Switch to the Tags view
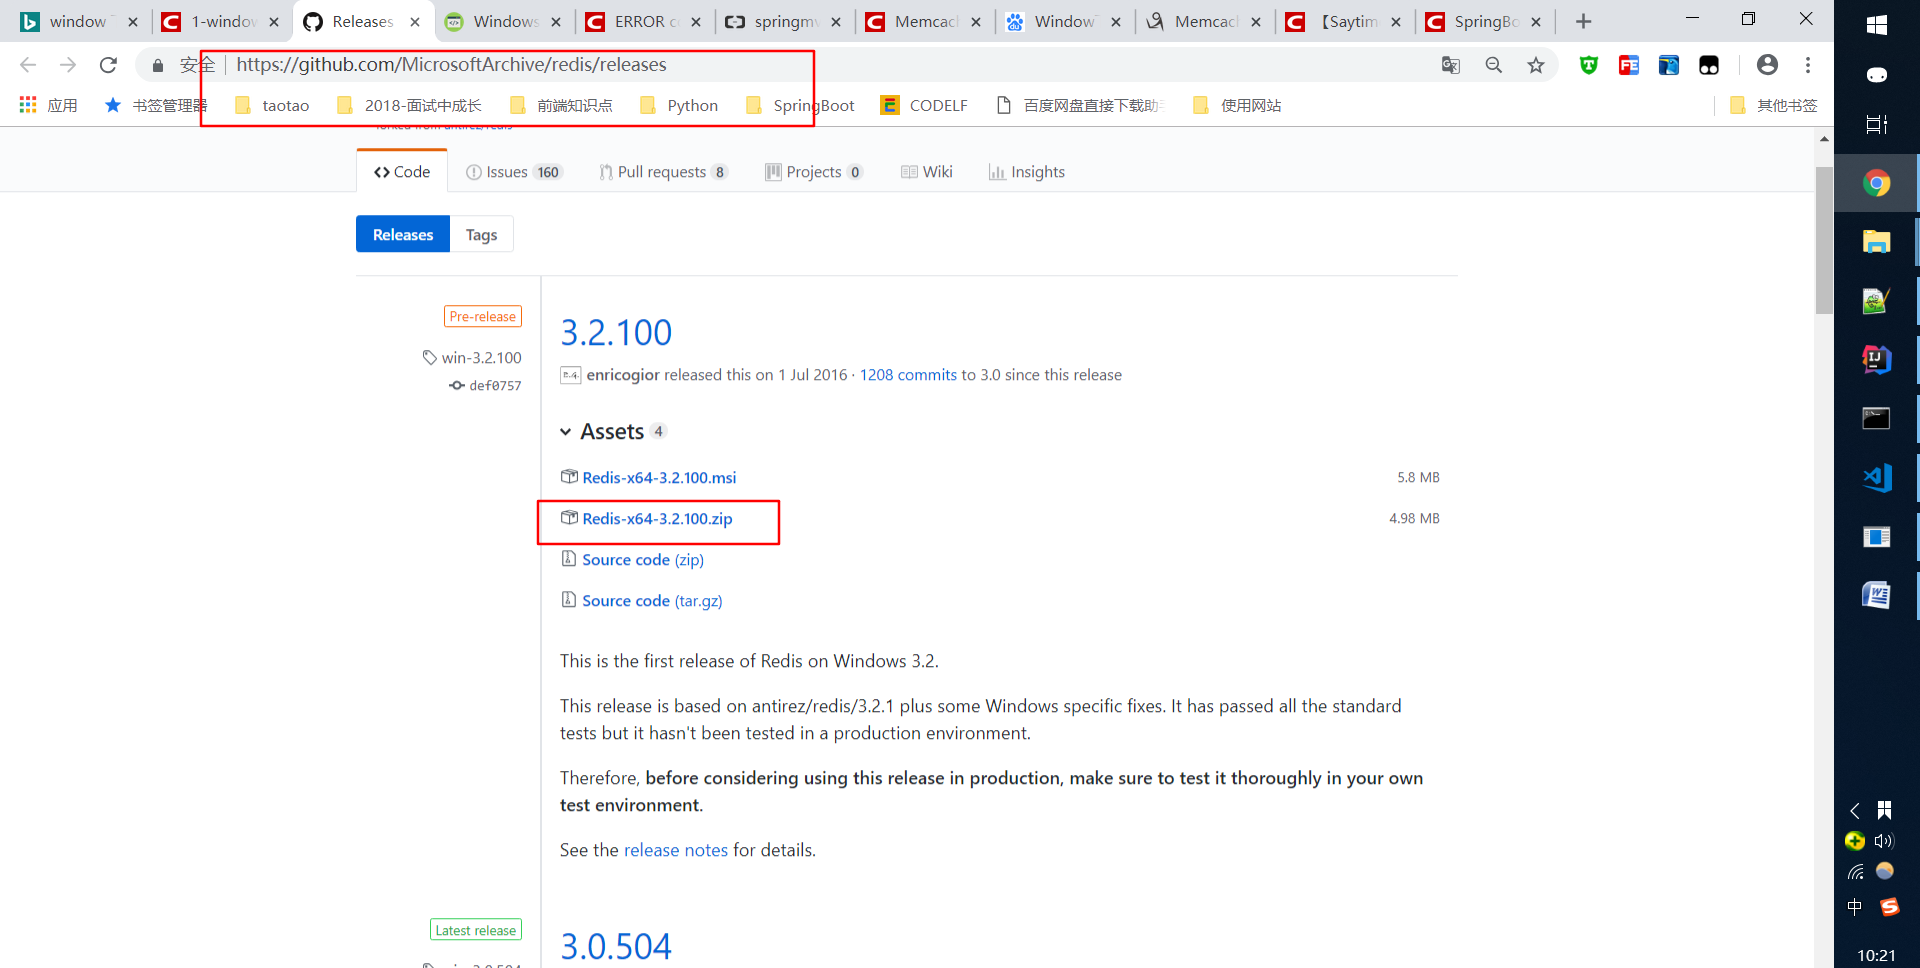Image resolution: width=1920 pixels, height=968 pixels. click(x=481, y=234)
